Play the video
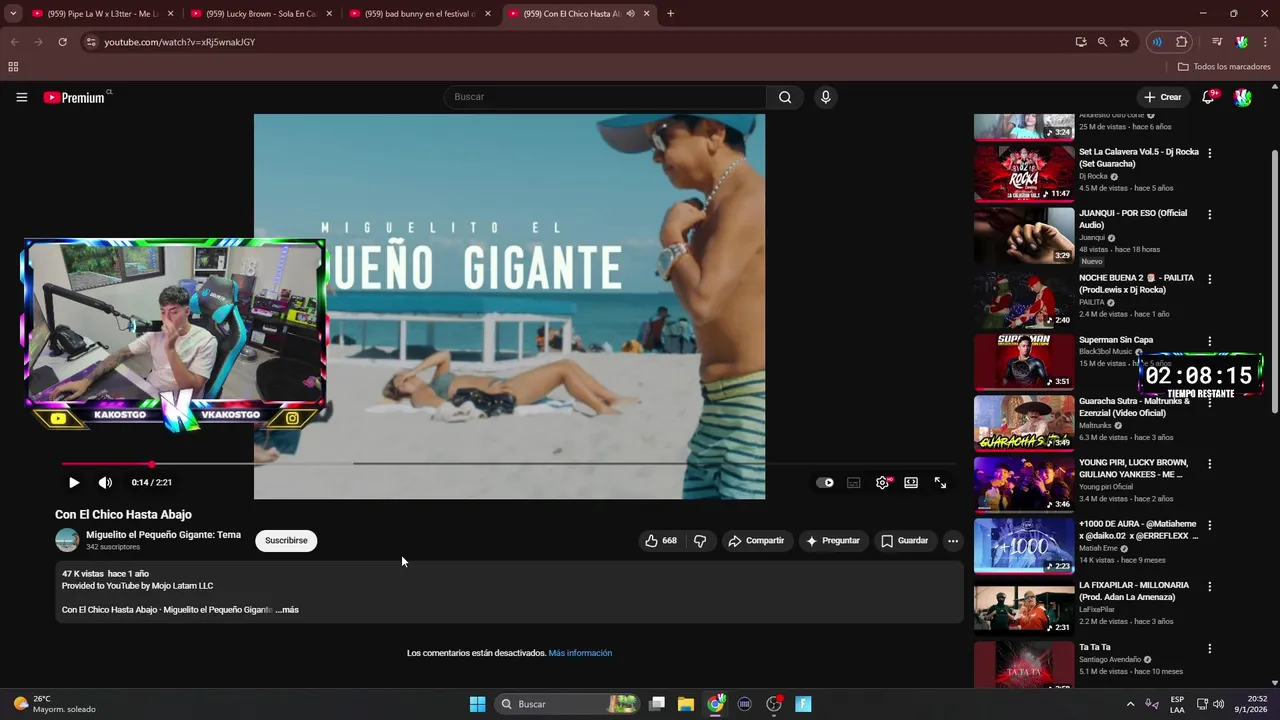Image resolution: width=1280 pixels, height=720 pixels. coord(74,482)
